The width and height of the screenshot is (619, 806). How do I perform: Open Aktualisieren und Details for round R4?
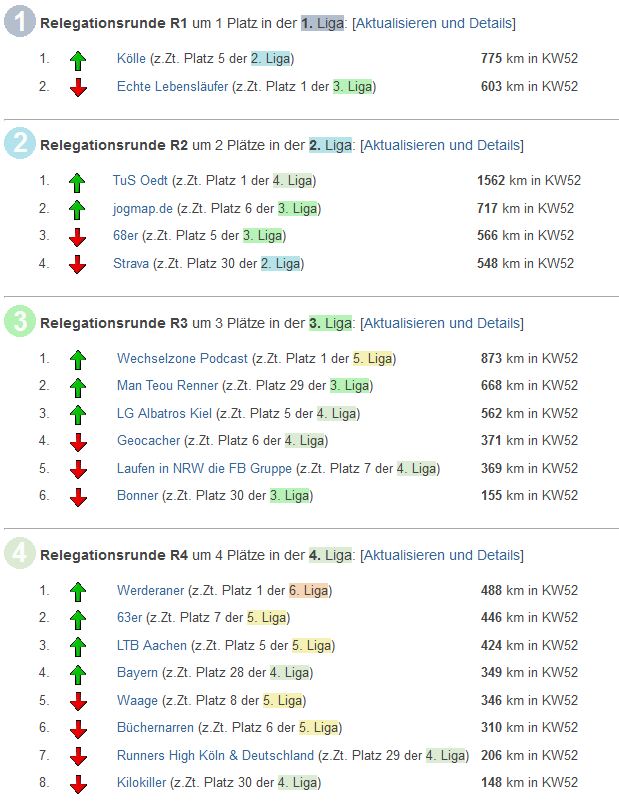[441, 555]
